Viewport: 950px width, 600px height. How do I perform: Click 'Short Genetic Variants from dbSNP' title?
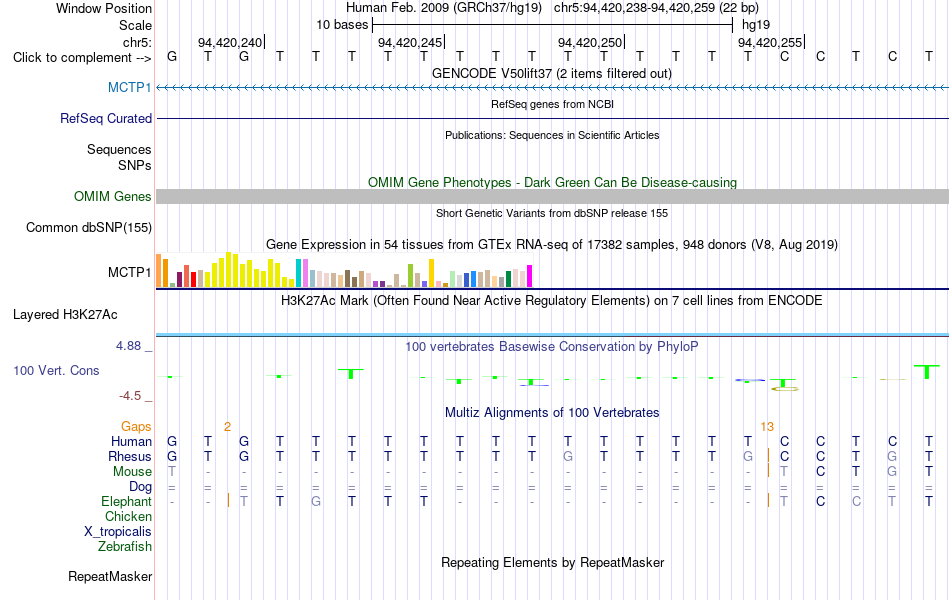pos(552,213)
